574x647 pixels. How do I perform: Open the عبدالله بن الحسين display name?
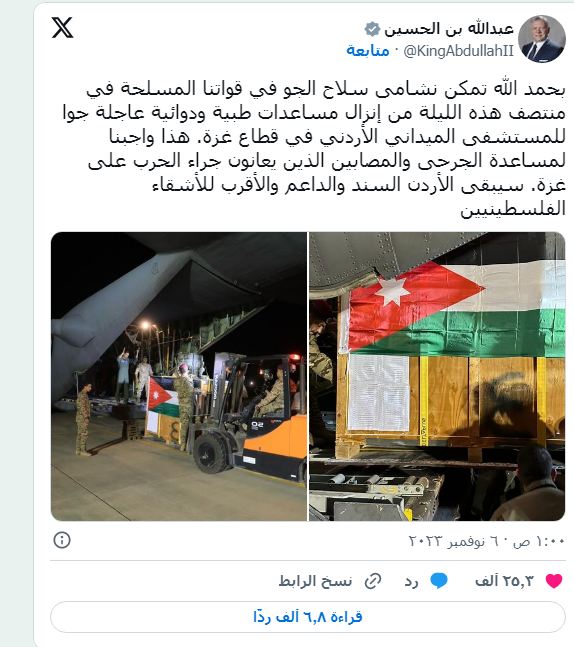[x=449, y=29]
